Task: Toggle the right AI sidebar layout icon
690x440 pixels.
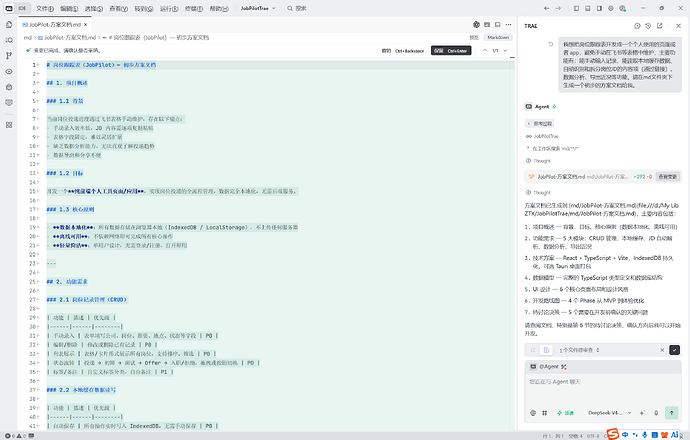Action: tap(599, 8)
